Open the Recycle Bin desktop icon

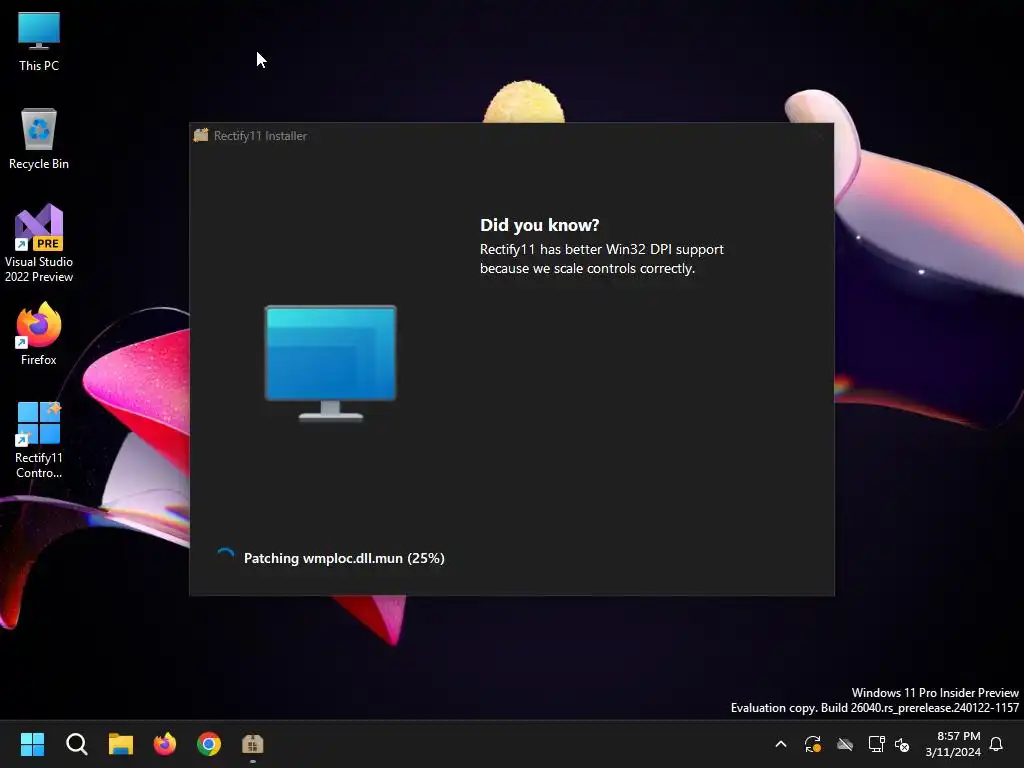[39, 139]
